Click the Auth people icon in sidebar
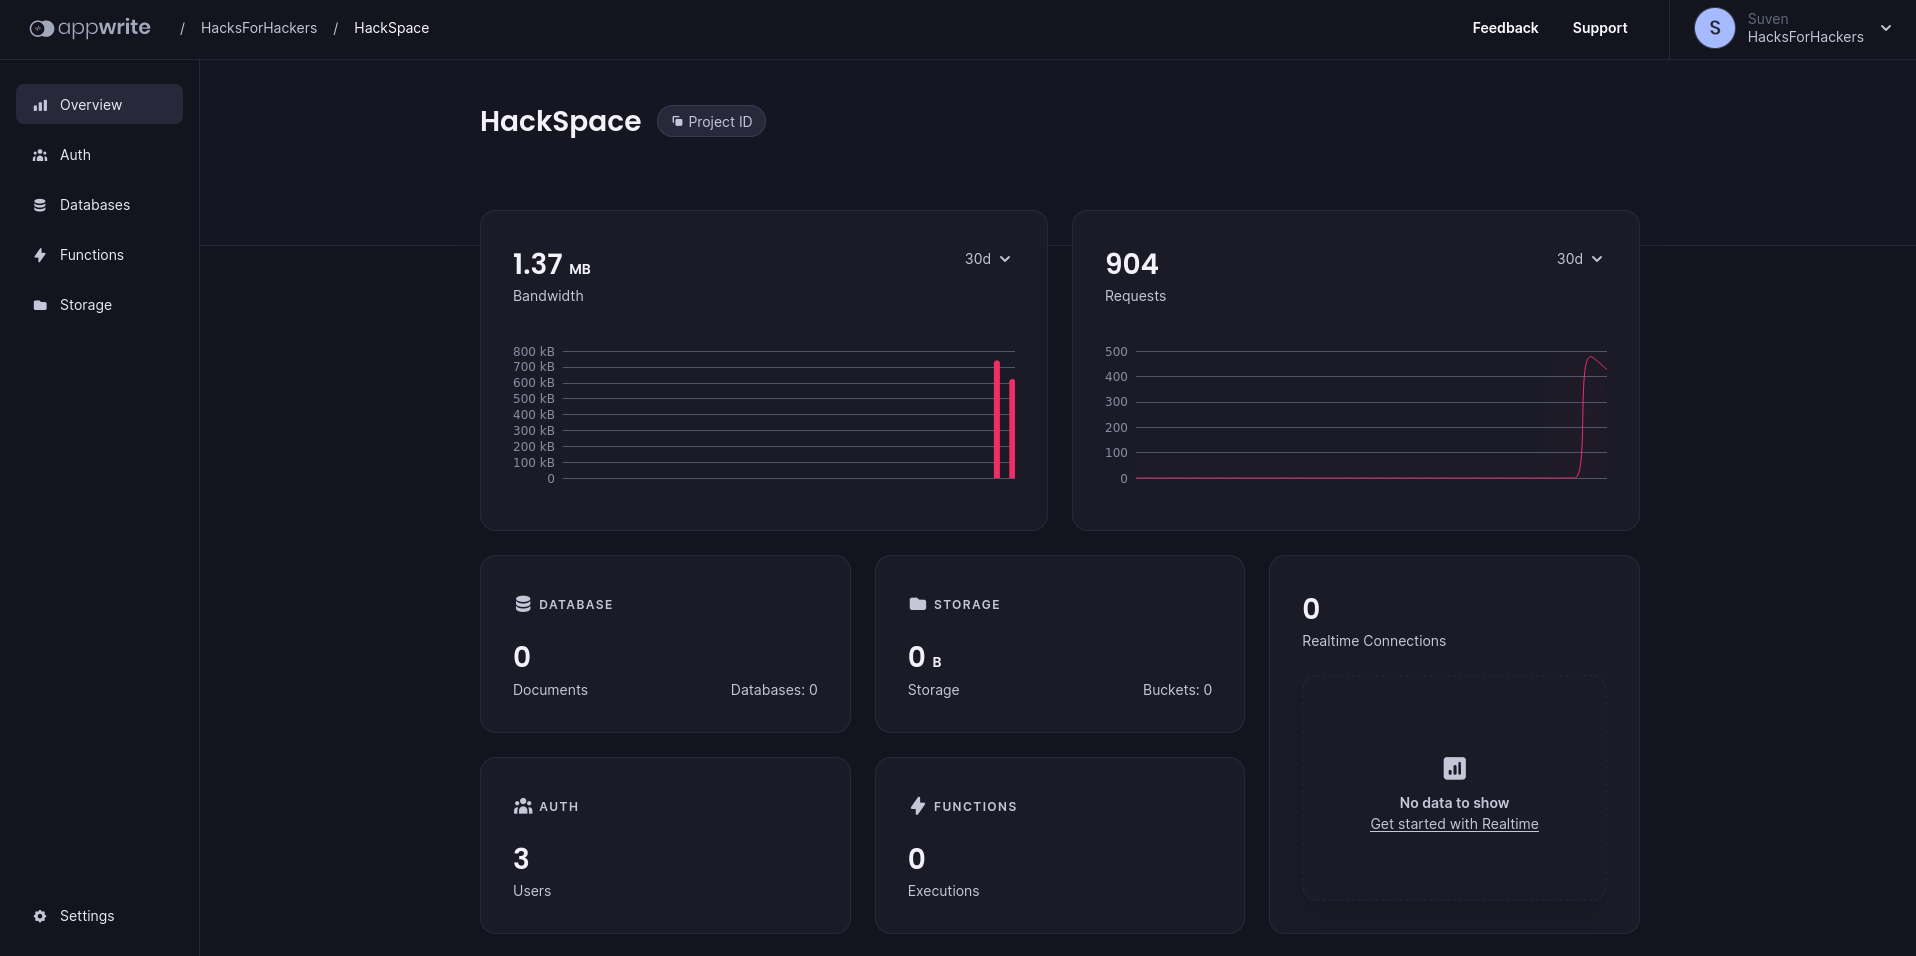This screenshot has height=956, width=1916. [40, 155]
